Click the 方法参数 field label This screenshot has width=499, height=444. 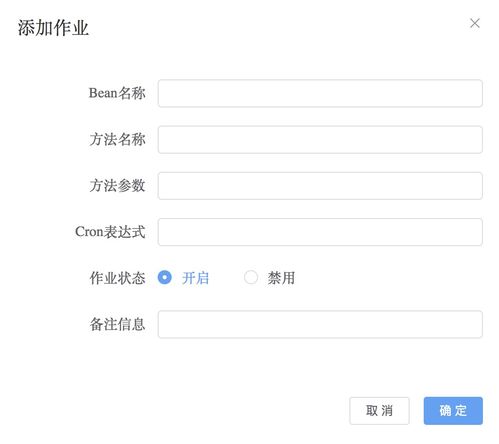[117, 186]
